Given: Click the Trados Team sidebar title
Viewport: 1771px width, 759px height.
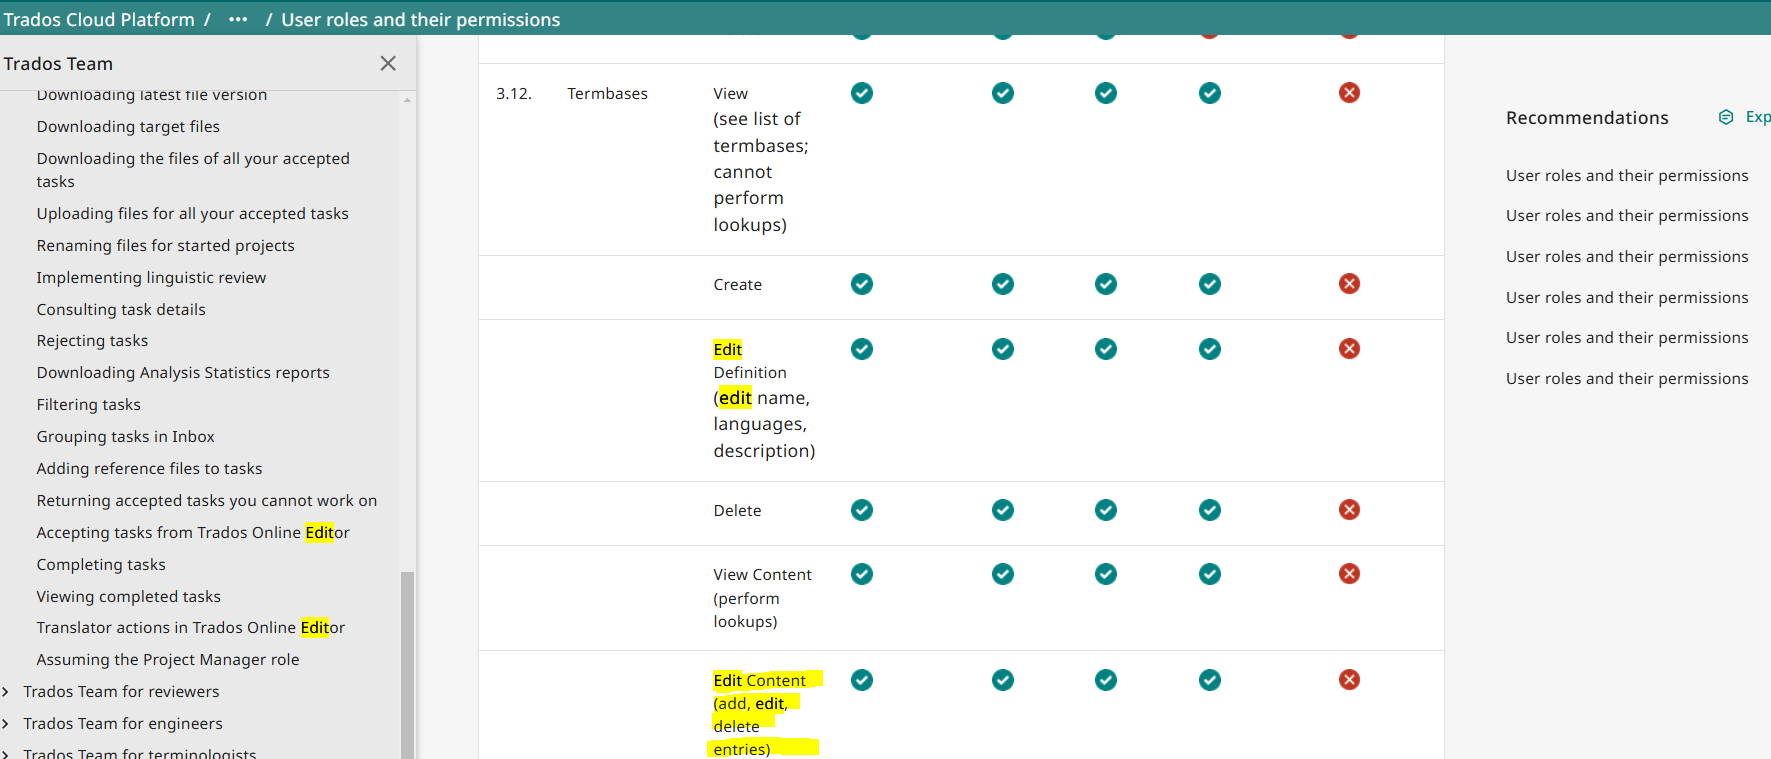Looking at the screenshot, I should 58,64.
